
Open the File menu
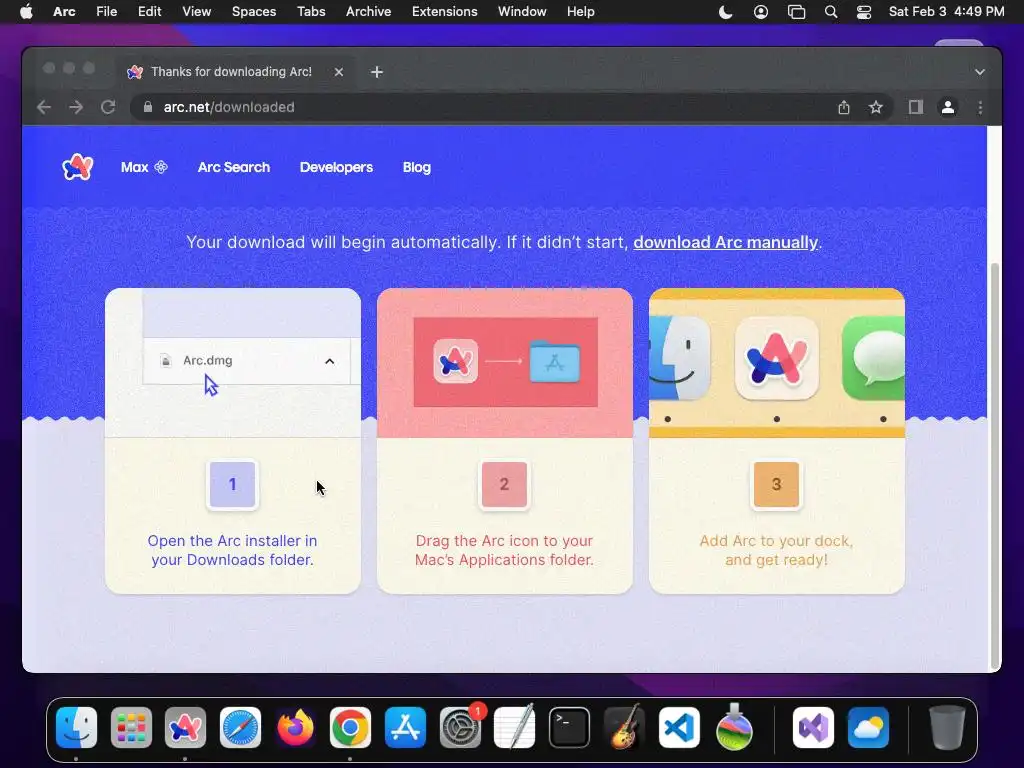106,12
